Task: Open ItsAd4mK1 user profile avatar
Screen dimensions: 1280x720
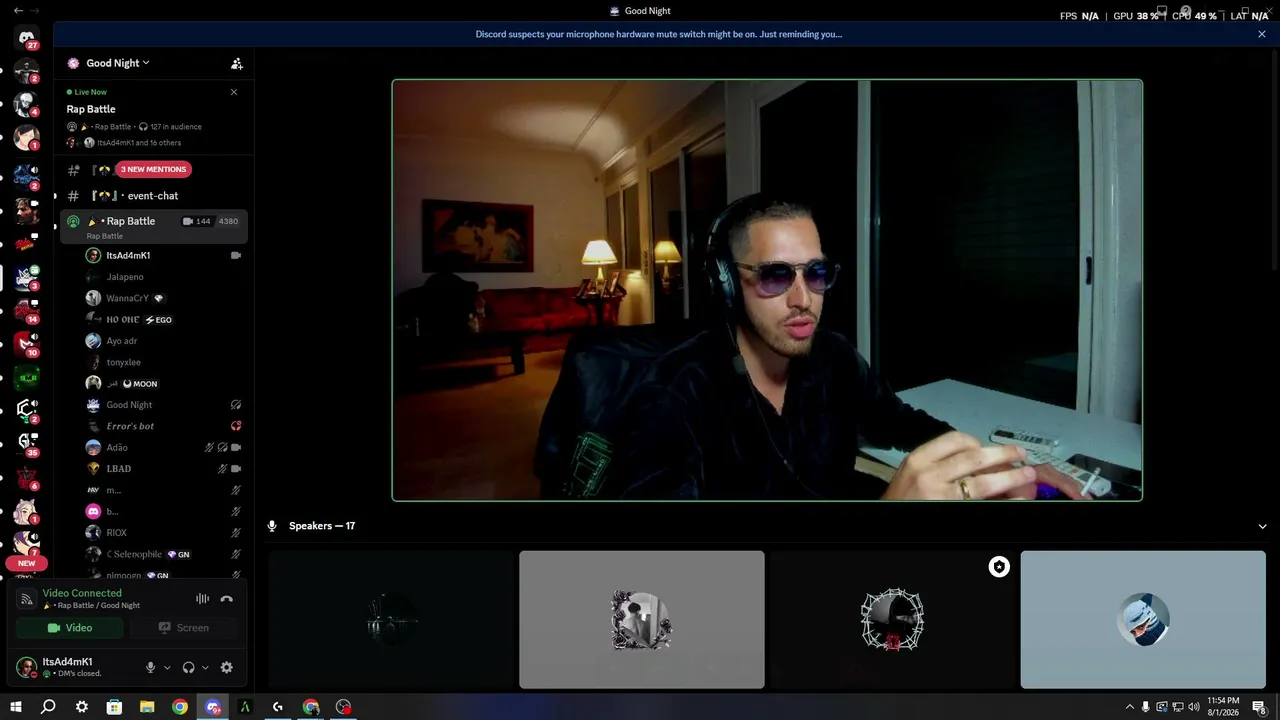Action: (27, 667)
